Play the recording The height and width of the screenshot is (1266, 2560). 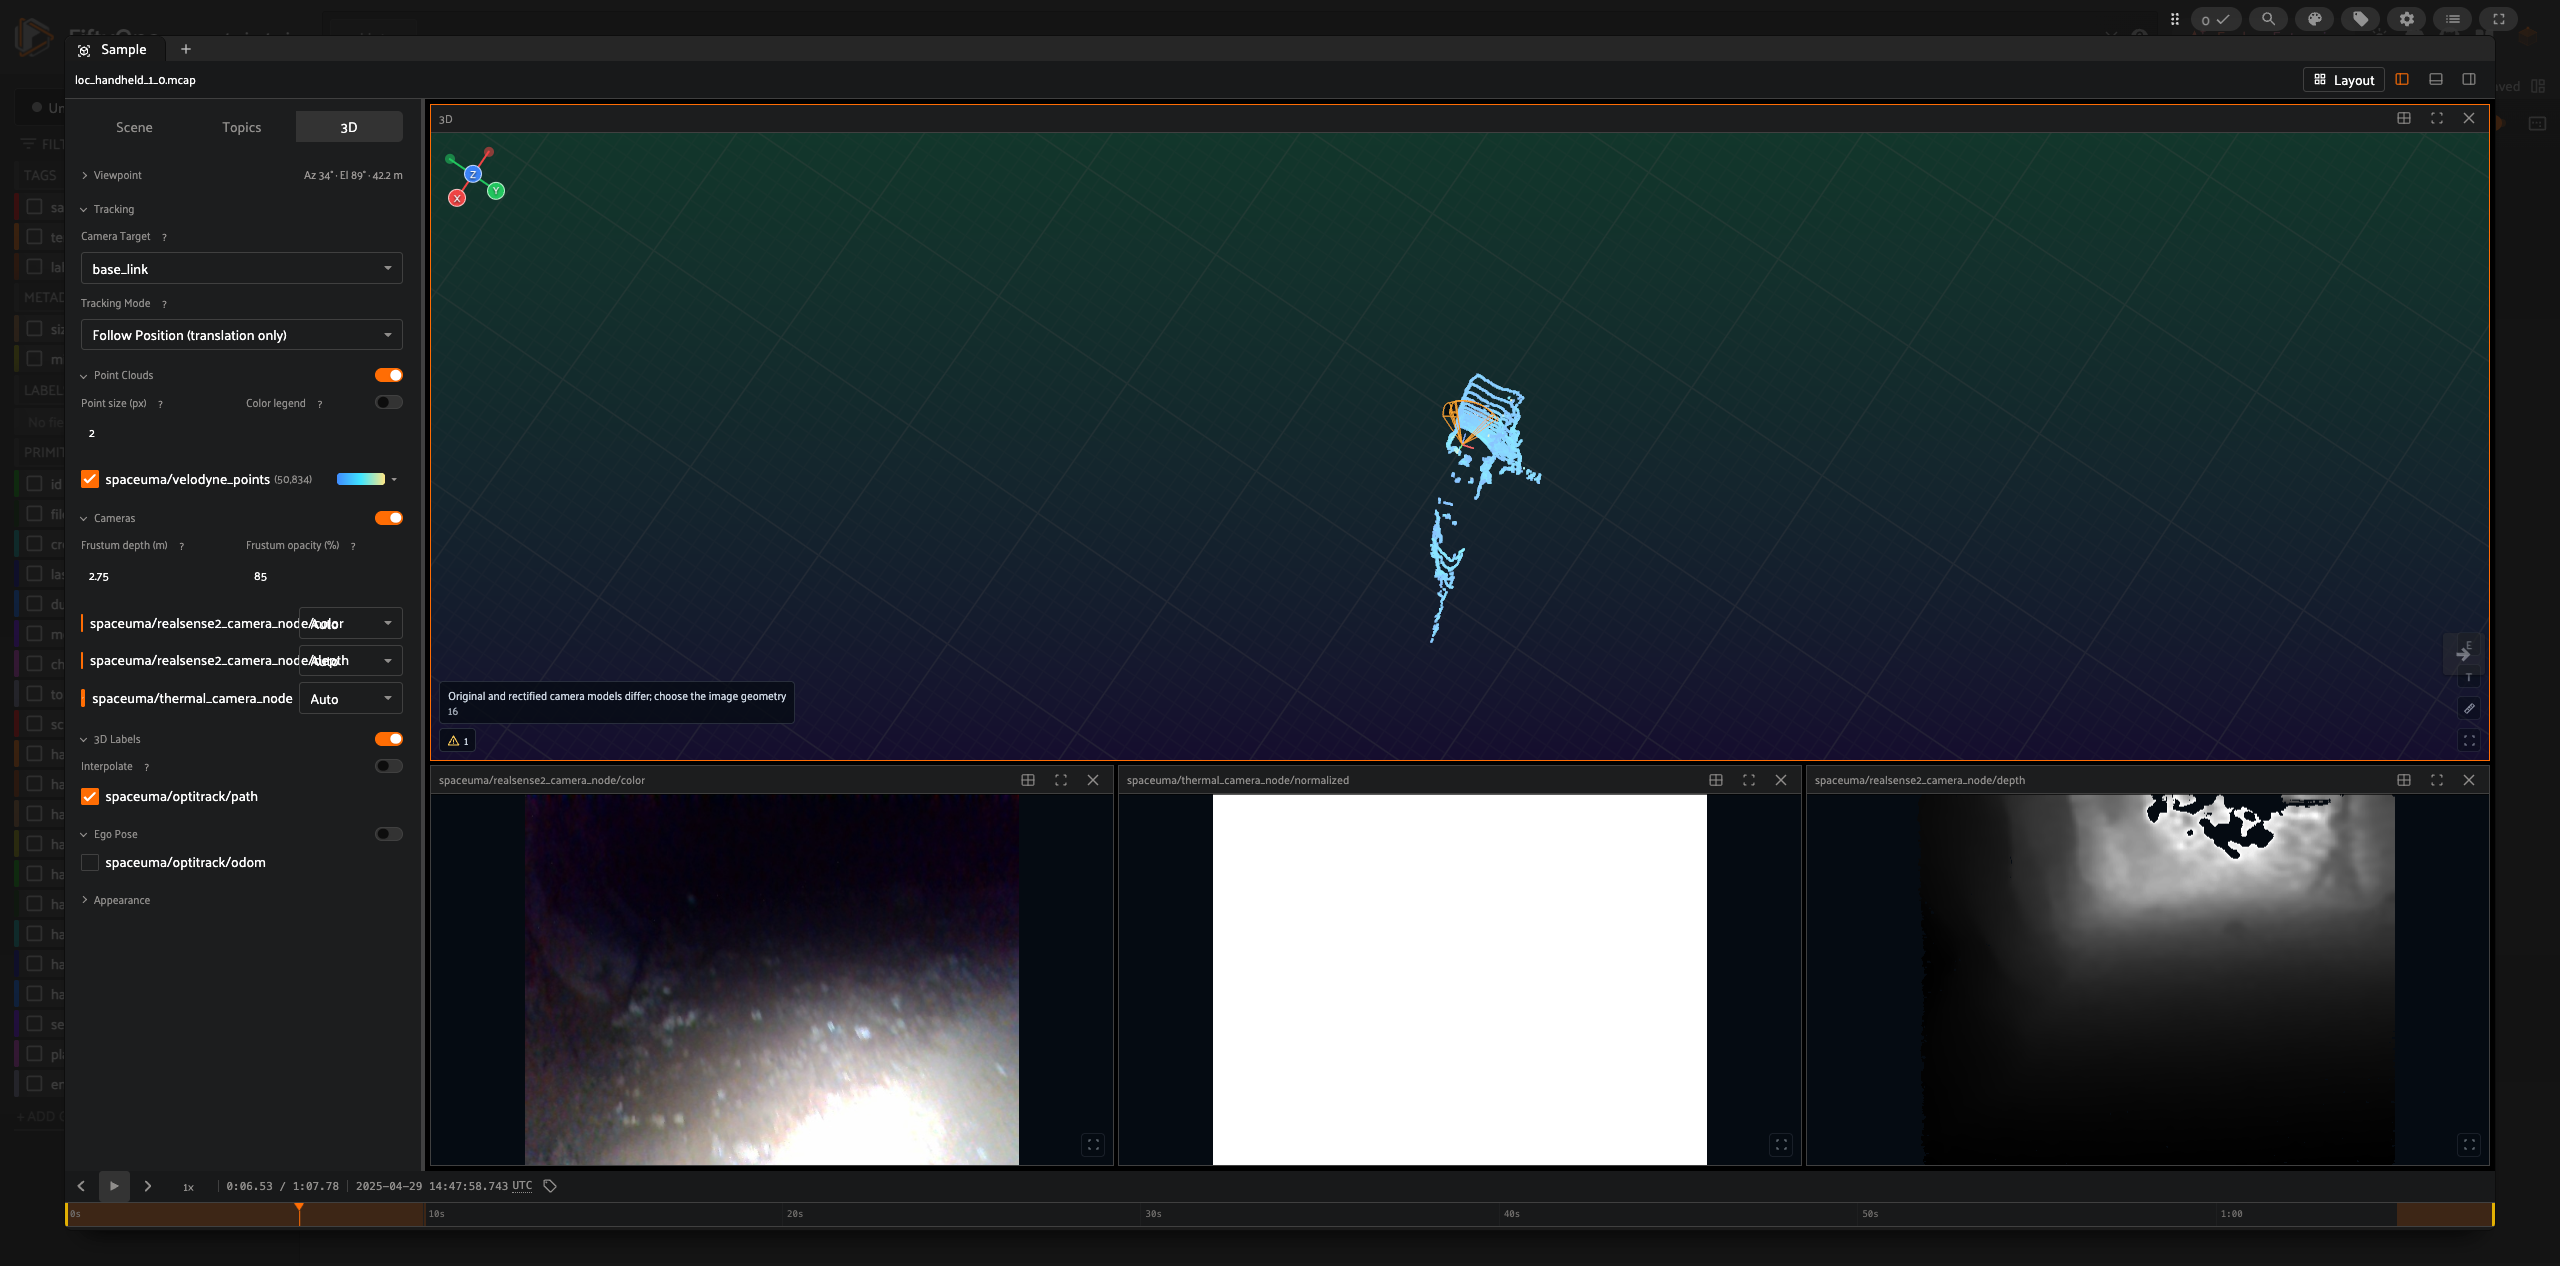point(114,1186)
